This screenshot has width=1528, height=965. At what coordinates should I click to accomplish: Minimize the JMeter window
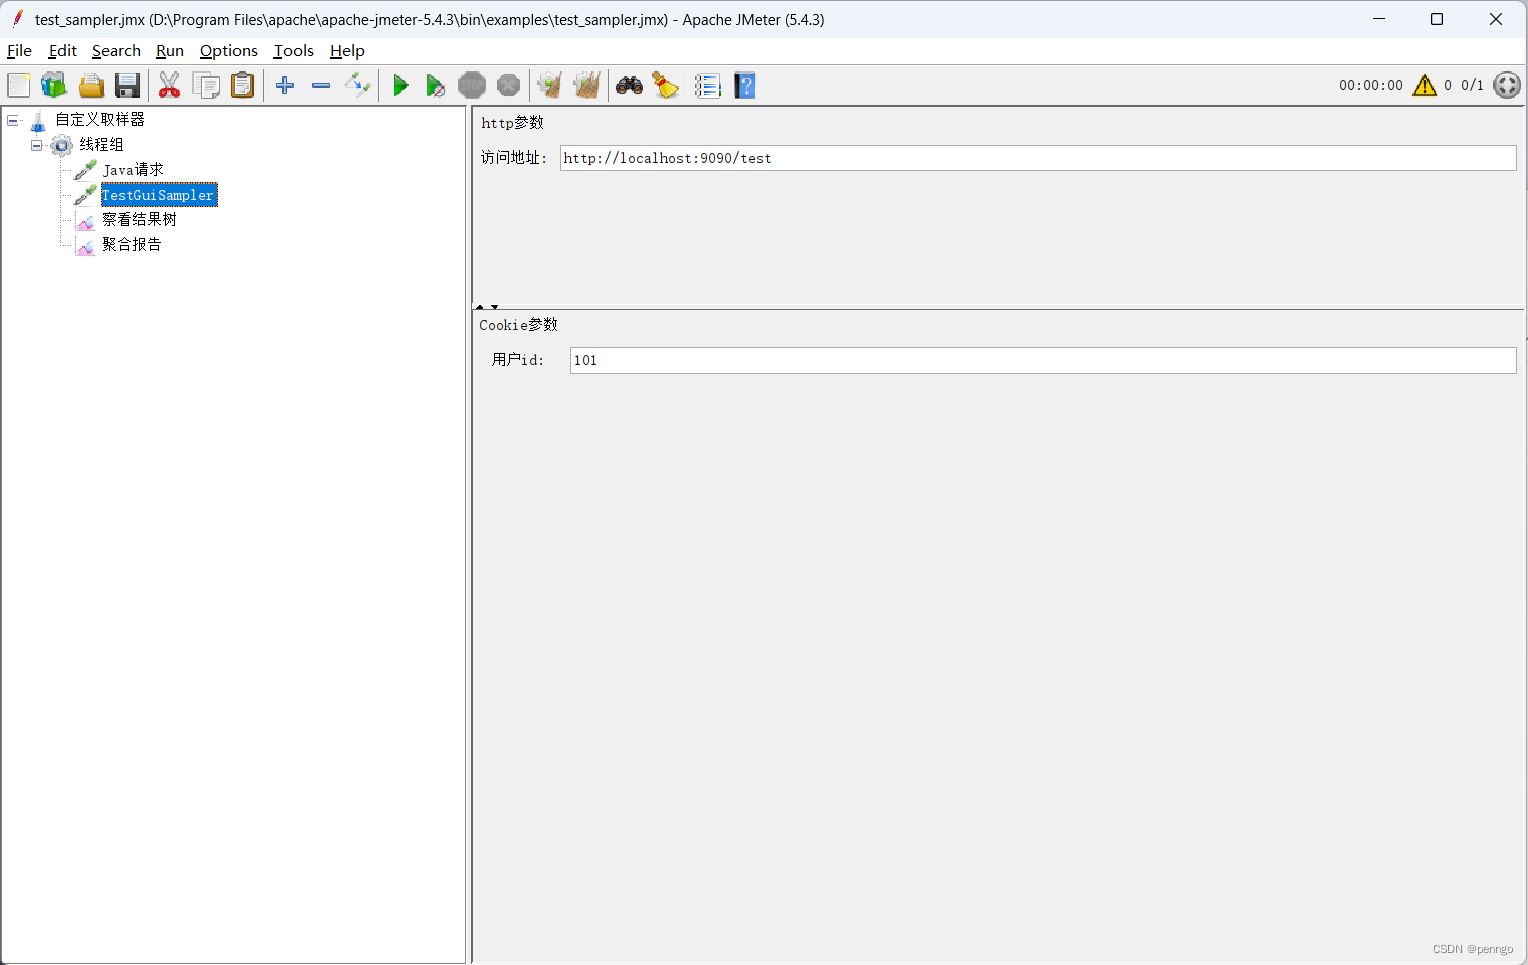(x=1379, y=19)
